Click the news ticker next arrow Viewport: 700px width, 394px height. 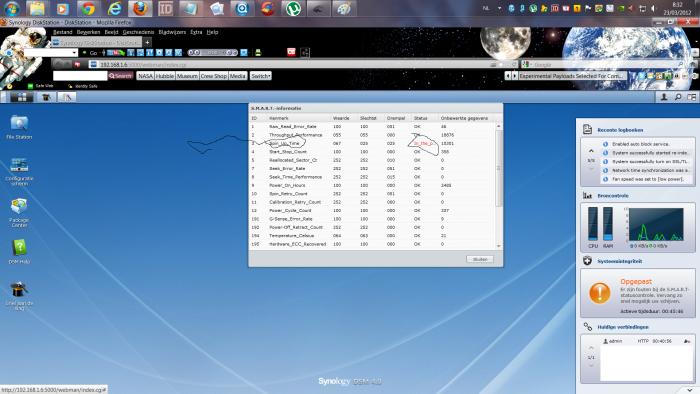pyautogui.click(x=514, y=76)
